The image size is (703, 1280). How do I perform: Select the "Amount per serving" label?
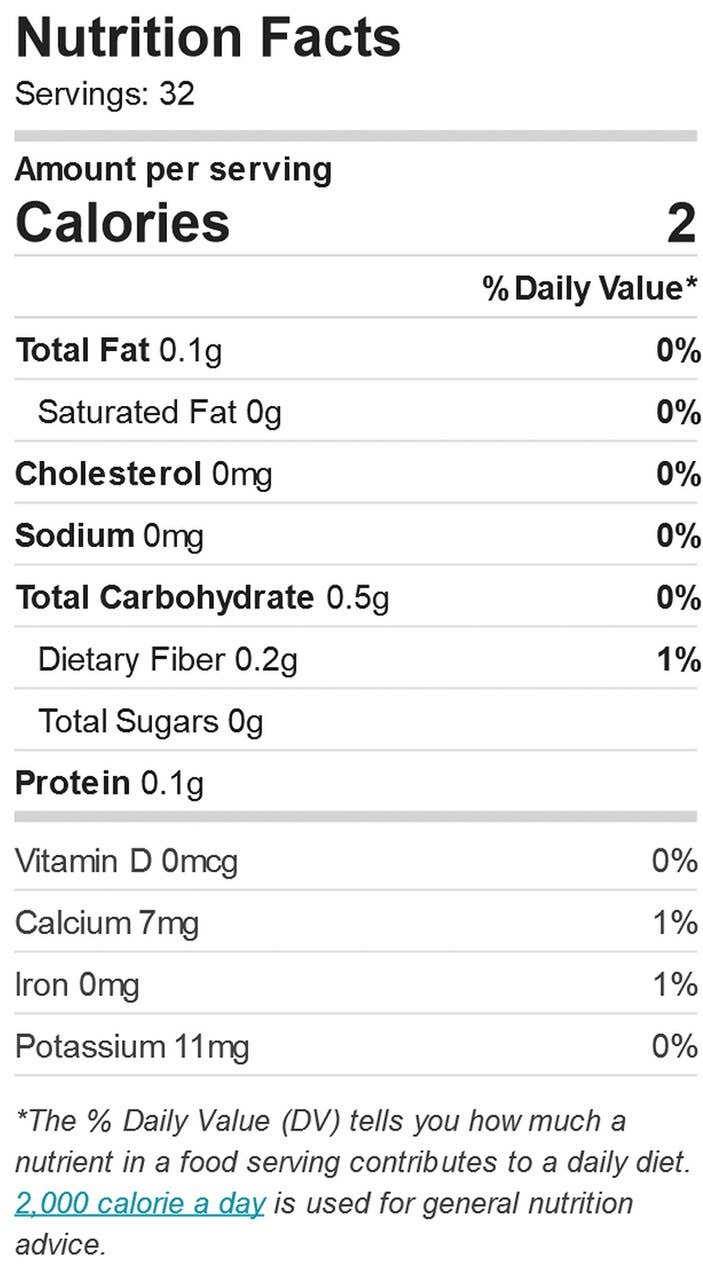click(173, 169)
